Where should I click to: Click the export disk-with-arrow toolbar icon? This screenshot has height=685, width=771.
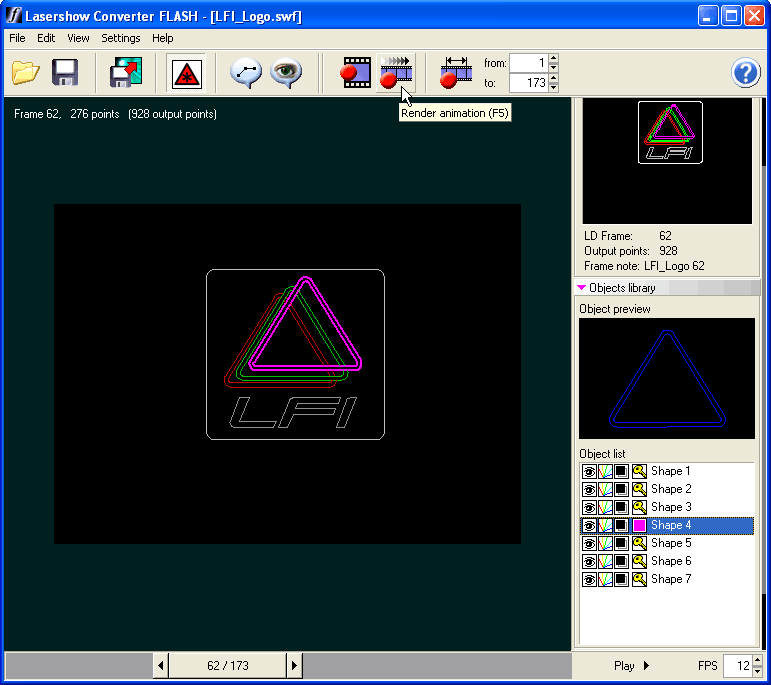[126, 73]
